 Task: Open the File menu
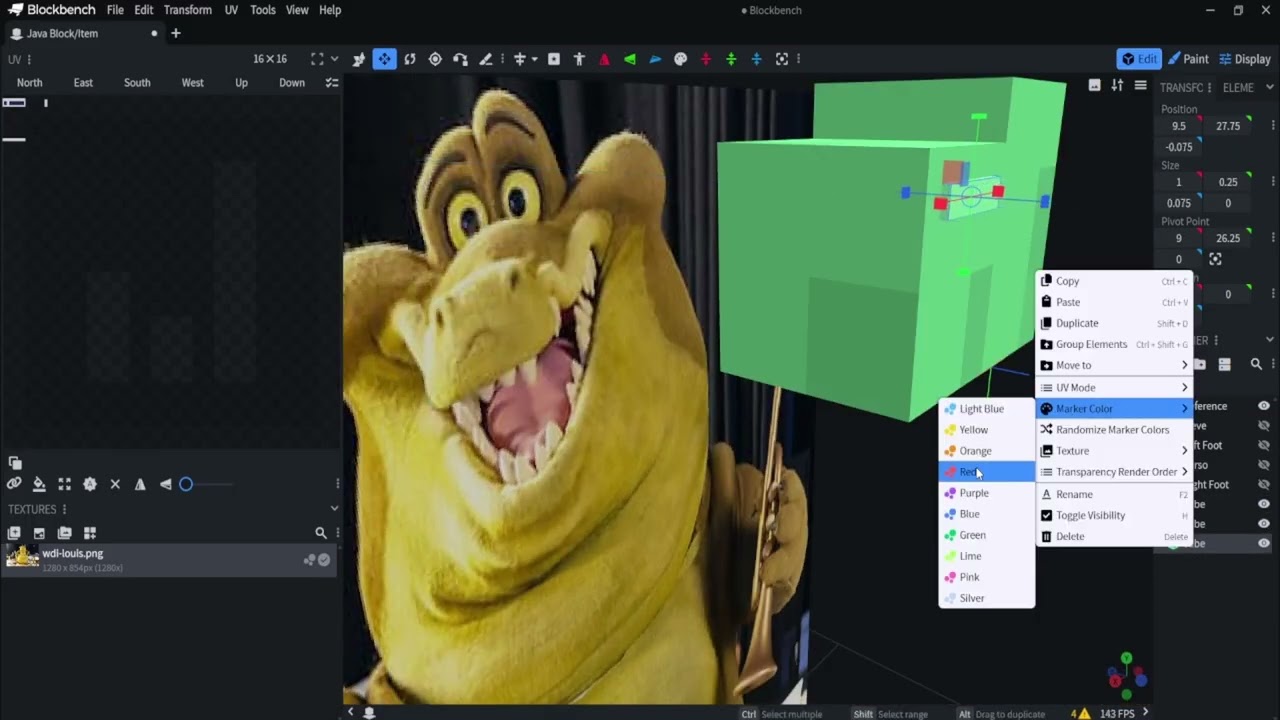pyautogui.click(x=115, y=10)
